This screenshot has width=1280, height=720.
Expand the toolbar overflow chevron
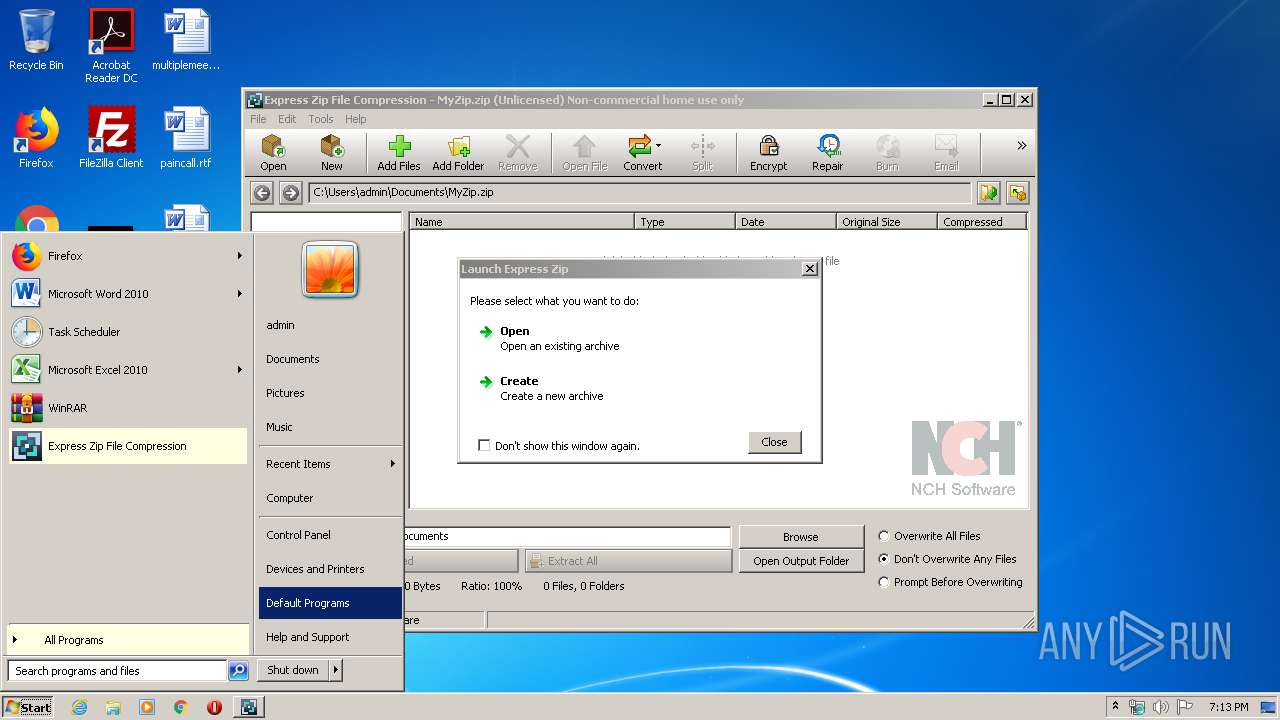(x=1021, y=146)
